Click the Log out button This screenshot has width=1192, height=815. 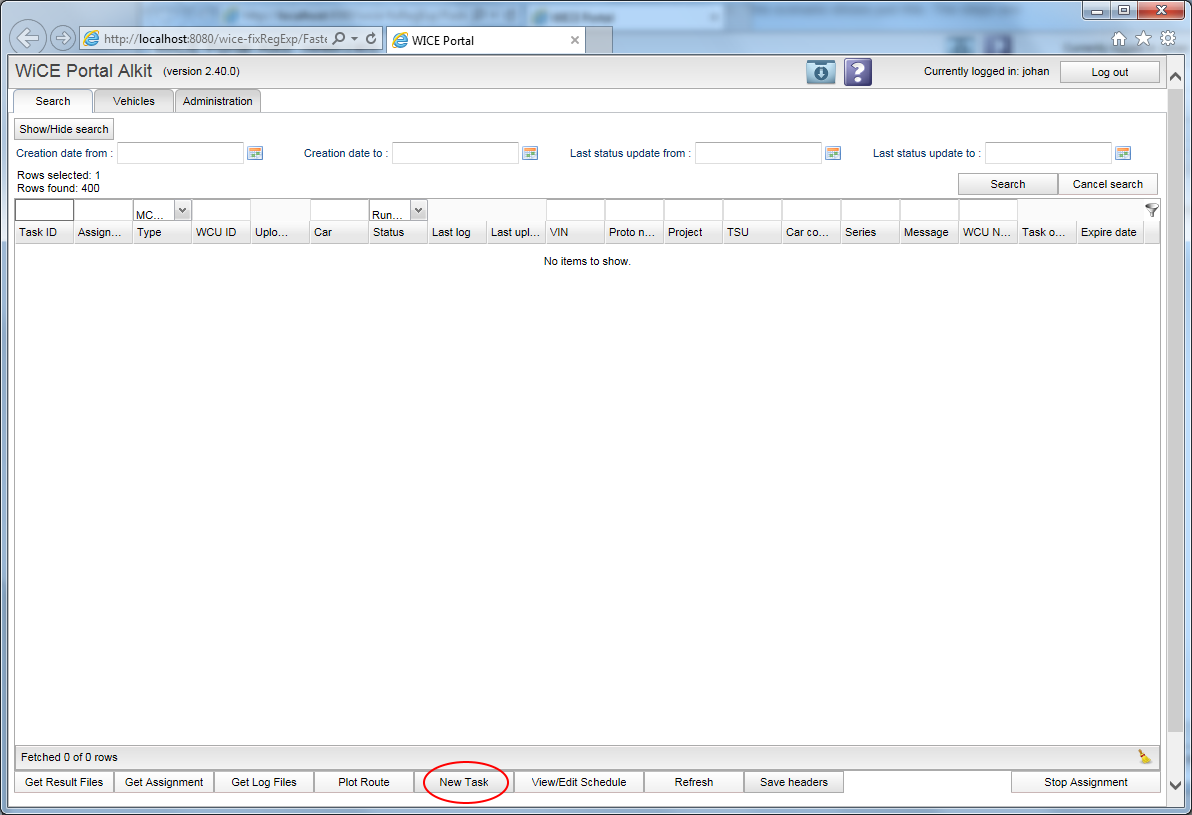(x=1109, y=72)
